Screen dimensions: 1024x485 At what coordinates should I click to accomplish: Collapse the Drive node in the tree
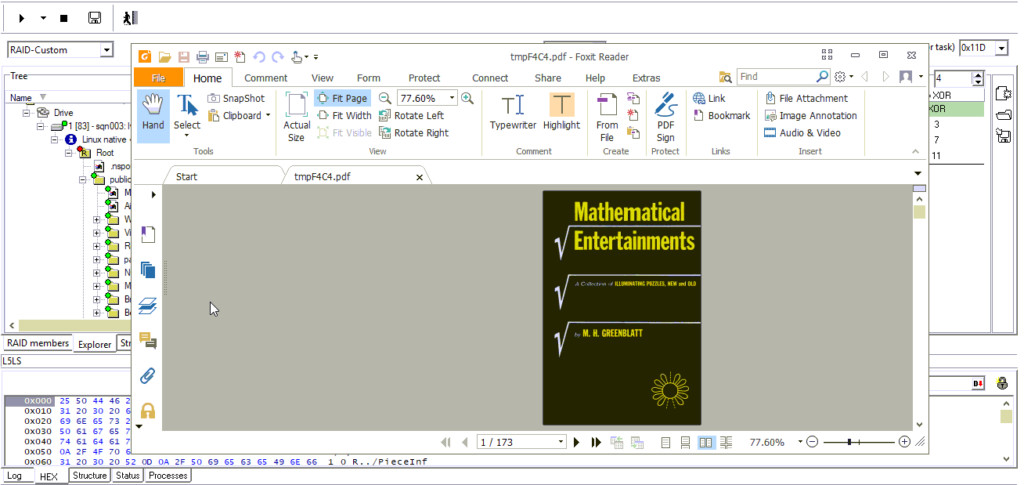point(27,112)
